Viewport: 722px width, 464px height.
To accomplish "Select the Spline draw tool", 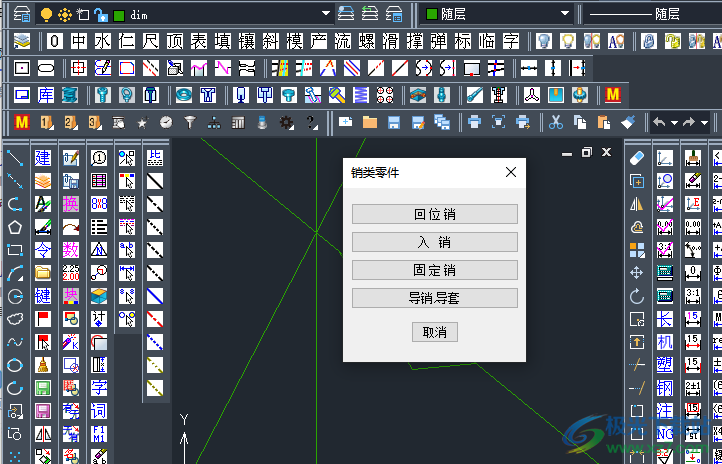I will (15, 342).
